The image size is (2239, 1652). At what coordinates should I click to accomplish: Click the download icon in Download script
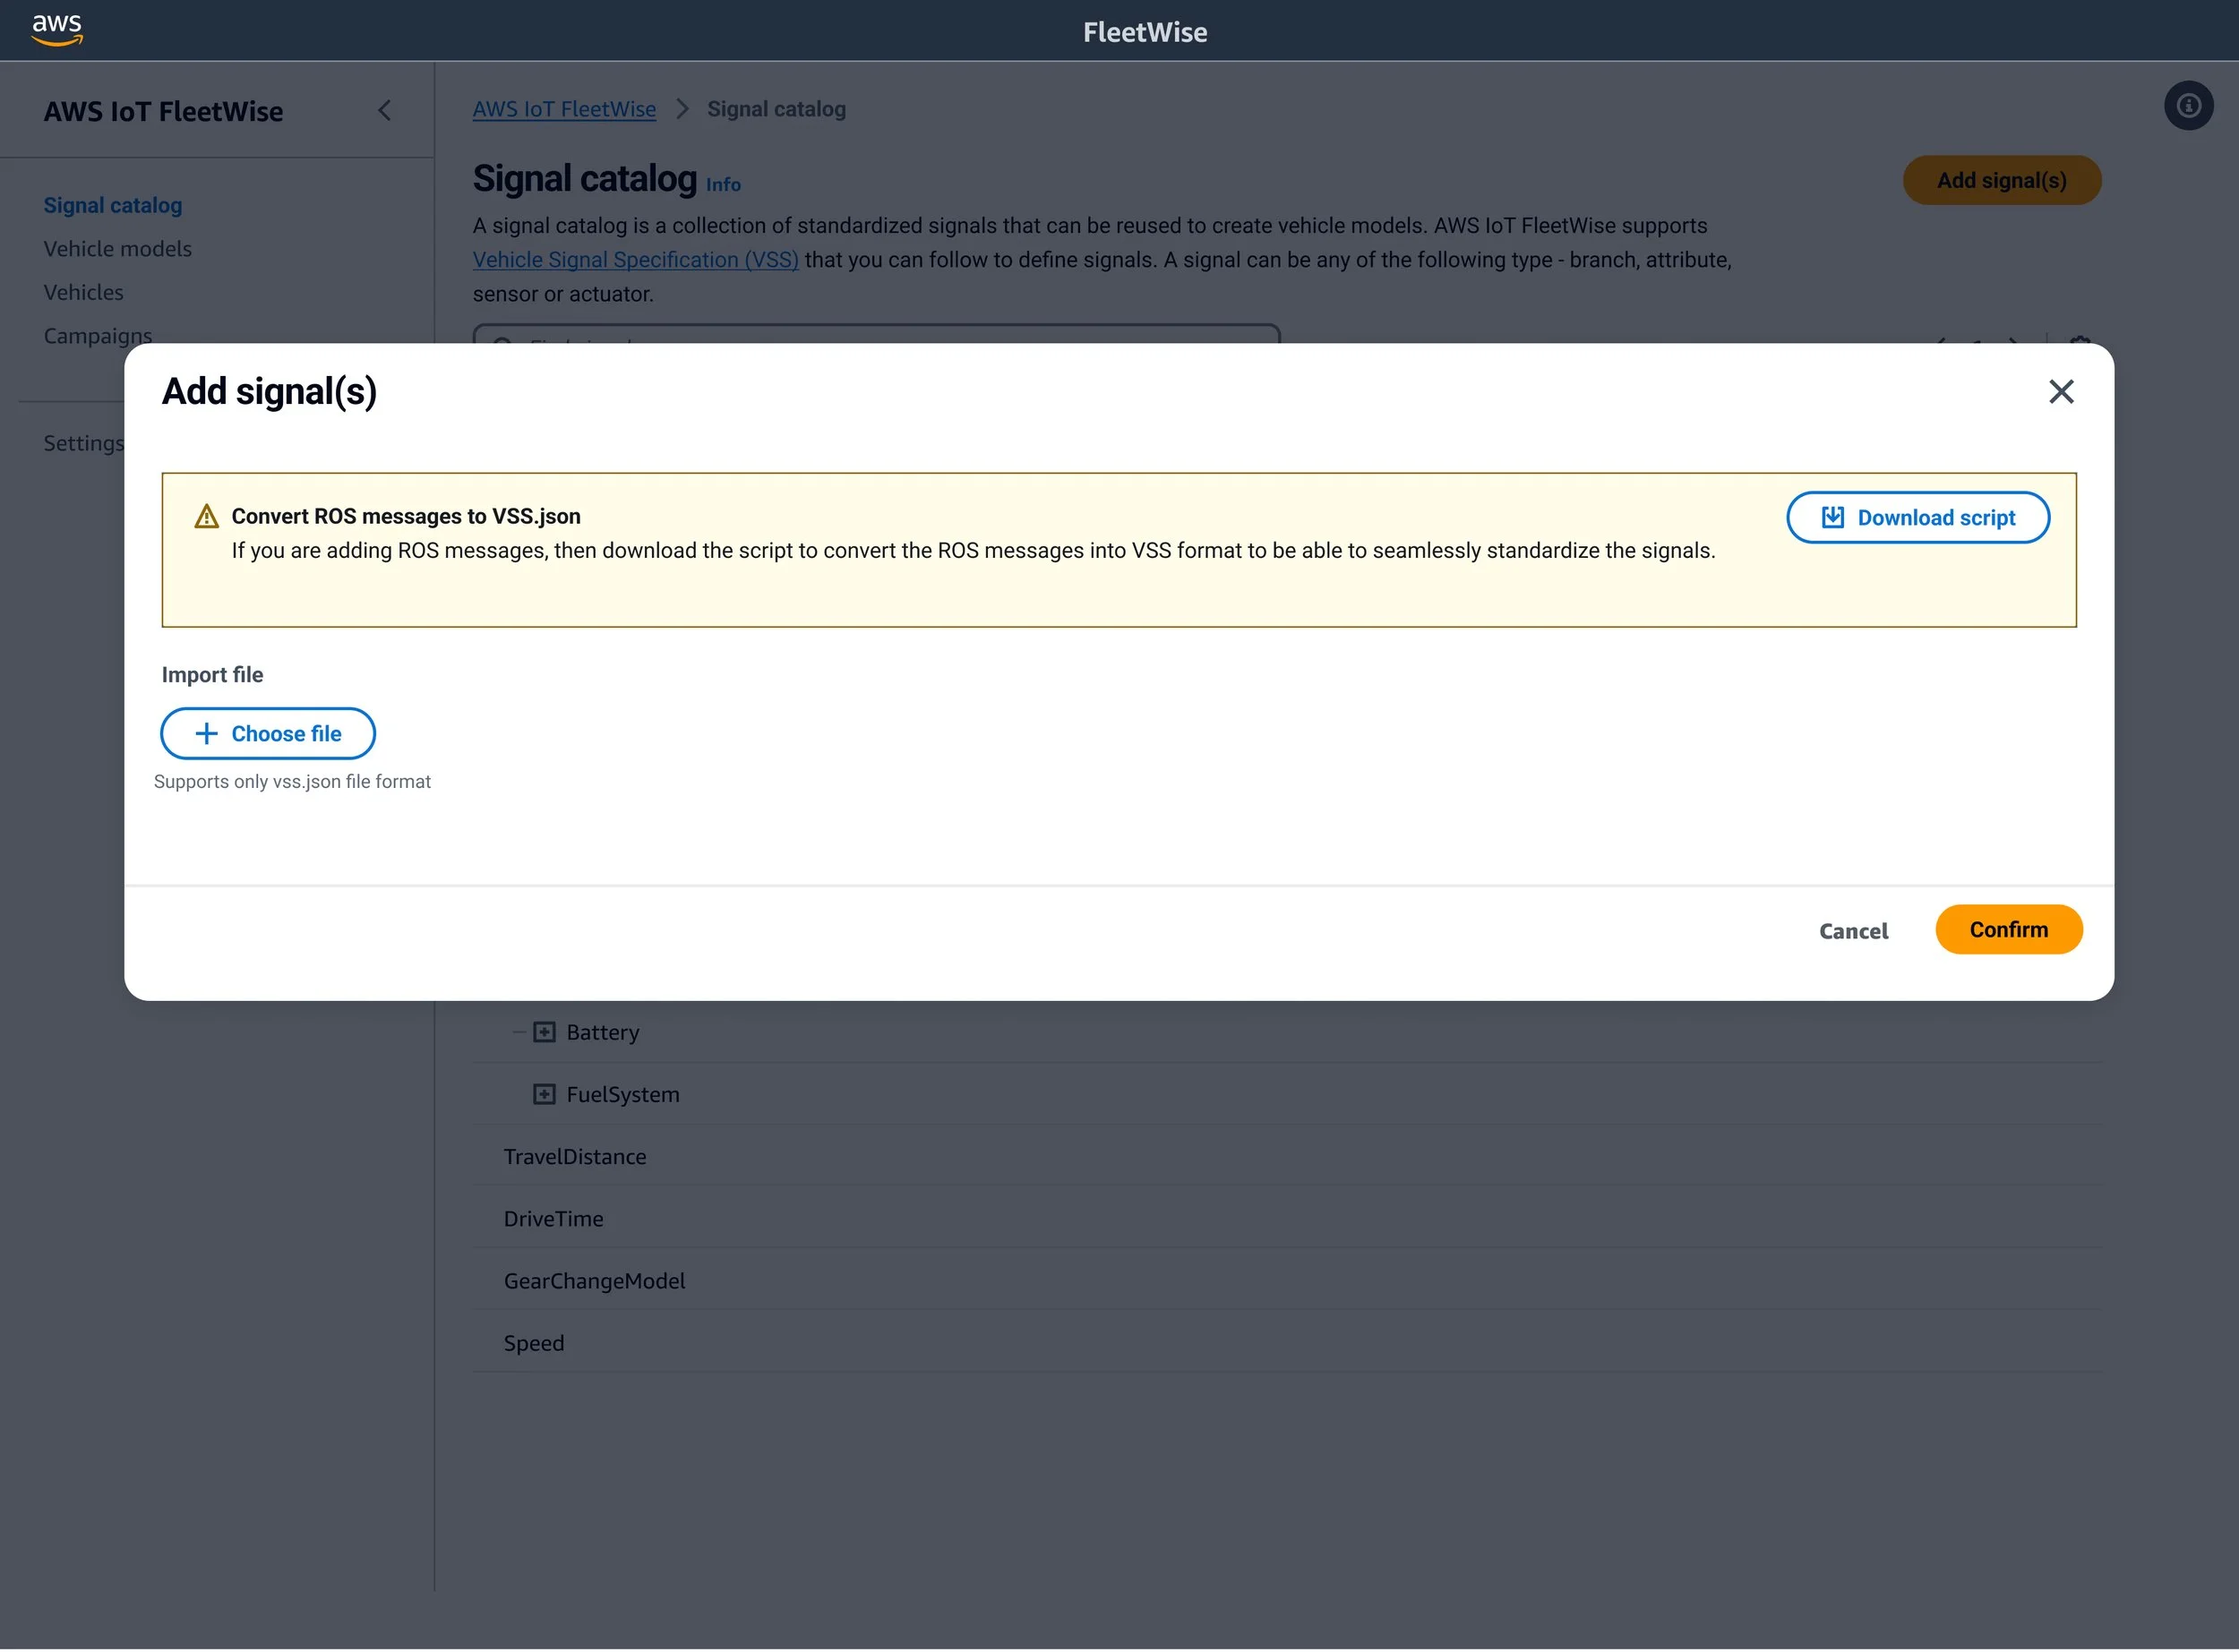[x=1832, y=517]
